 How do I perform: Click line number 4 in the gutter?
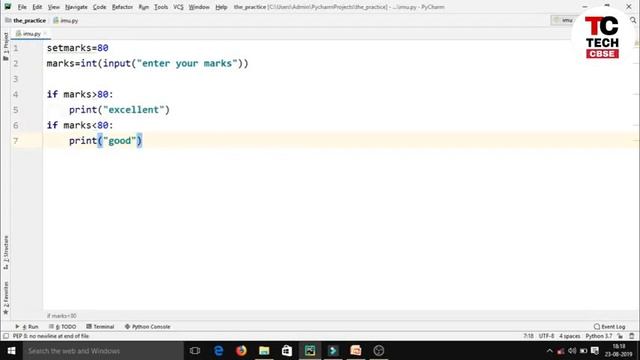click(x=16, y=94)
